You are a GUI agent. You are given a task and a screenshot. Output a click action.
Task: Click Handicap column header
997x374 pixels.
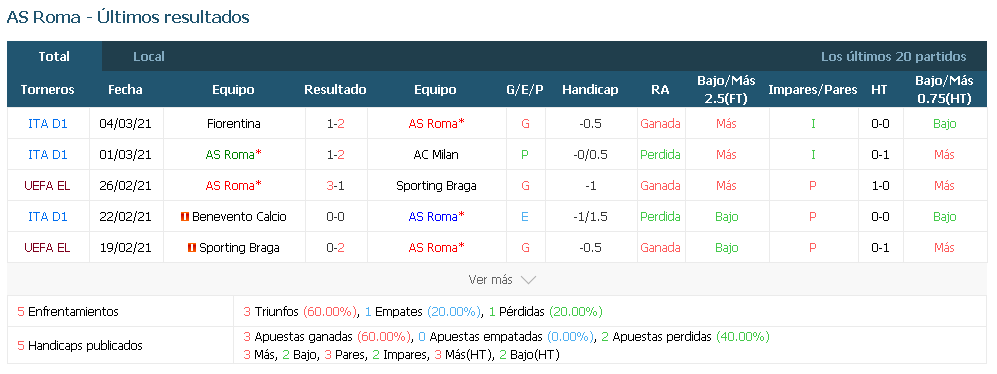pyautogui.click(x=590, y=90)
